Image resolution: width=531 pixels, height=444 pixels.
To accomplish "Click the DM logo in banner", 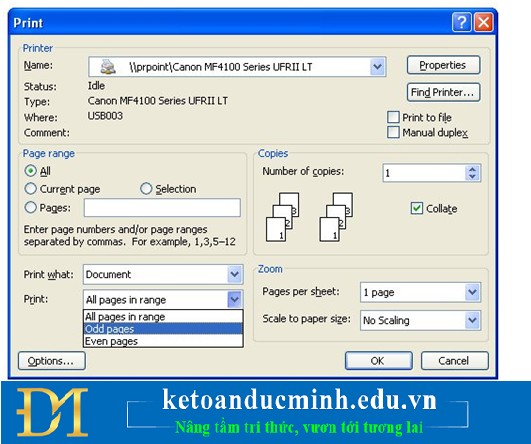I will [x=52, y=412].
